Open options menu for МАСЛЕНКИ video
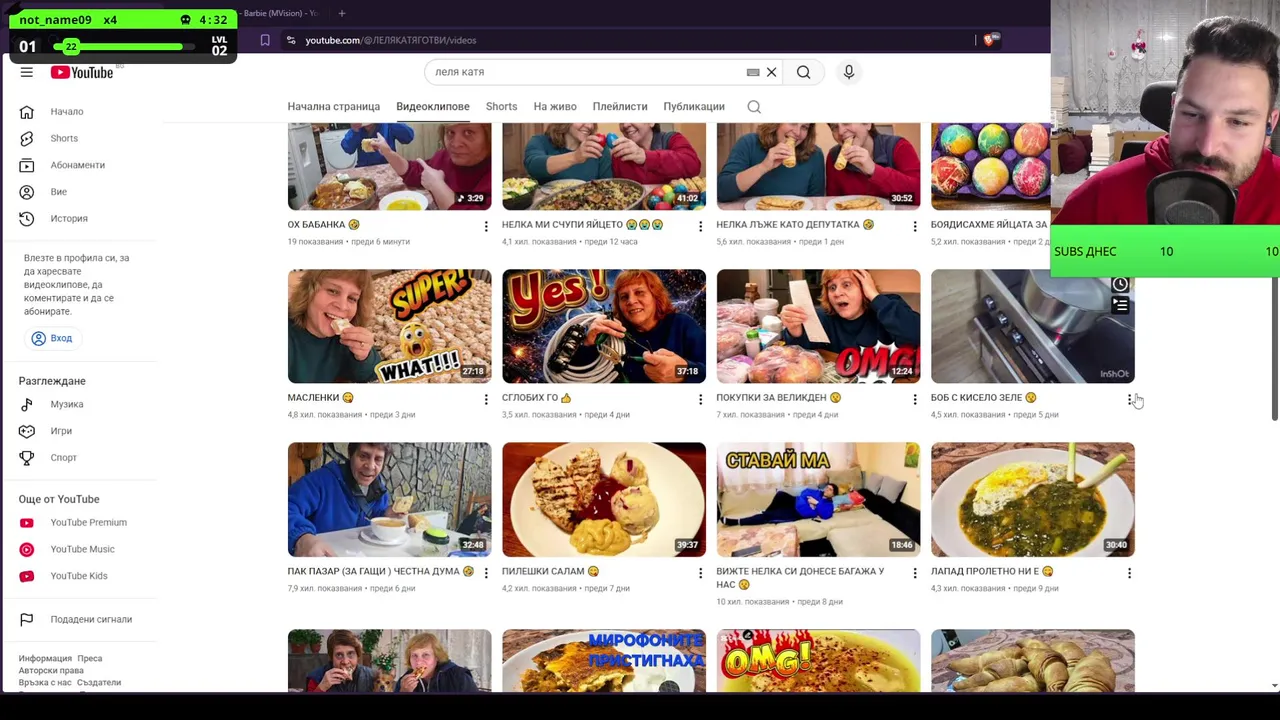This screenshot has height=720, width=1280. pos(486,400)
